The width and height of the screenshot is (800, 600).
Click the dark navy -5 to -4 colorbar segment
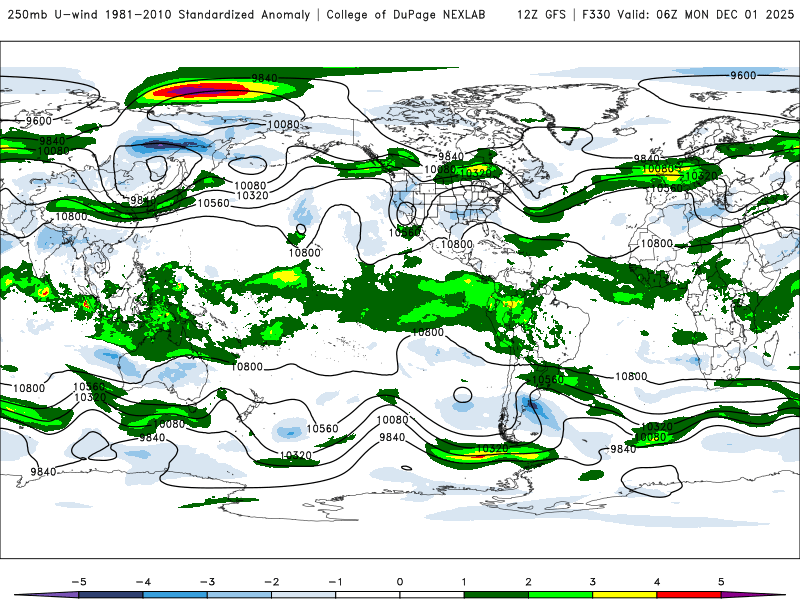pos(111,595)
